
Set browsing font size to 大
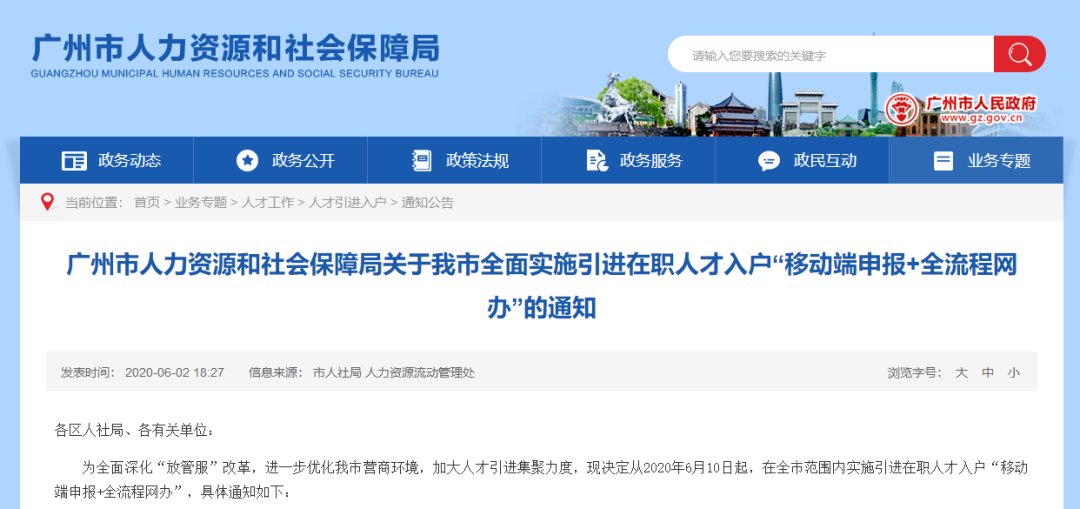[x=962, y=373]
